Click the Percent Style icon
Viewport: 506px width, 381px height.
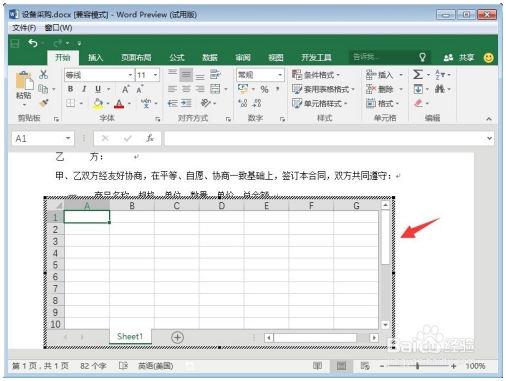(x=264, y=89)
